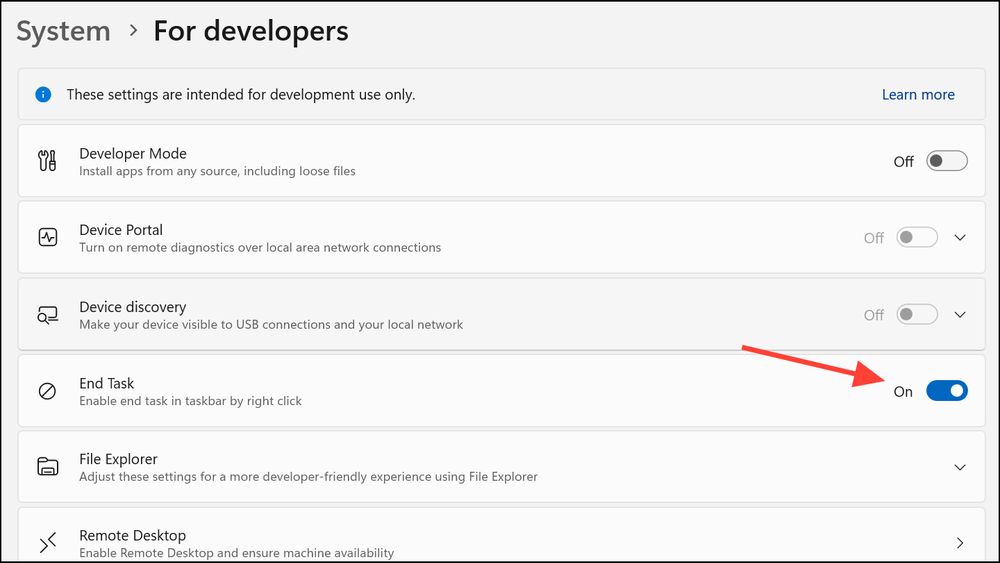This screenshot has height=563, width=1000.
Task: Enable the Developer Mode toggle
Action: [946, 161]
